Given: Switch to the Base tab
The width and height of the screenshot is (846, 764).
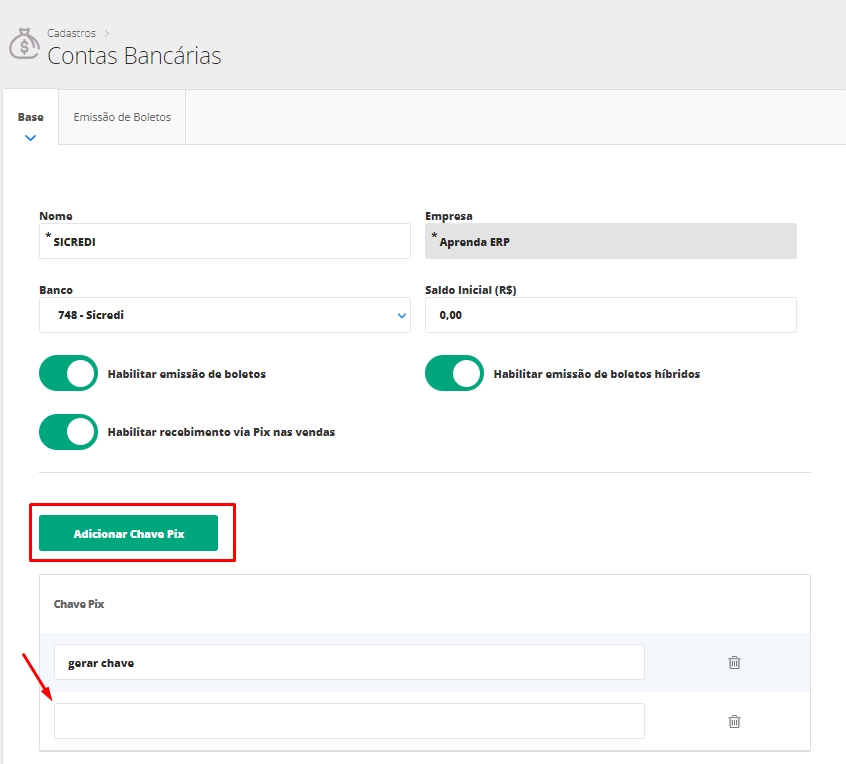Looking at the screenshot, I should 30,117.
